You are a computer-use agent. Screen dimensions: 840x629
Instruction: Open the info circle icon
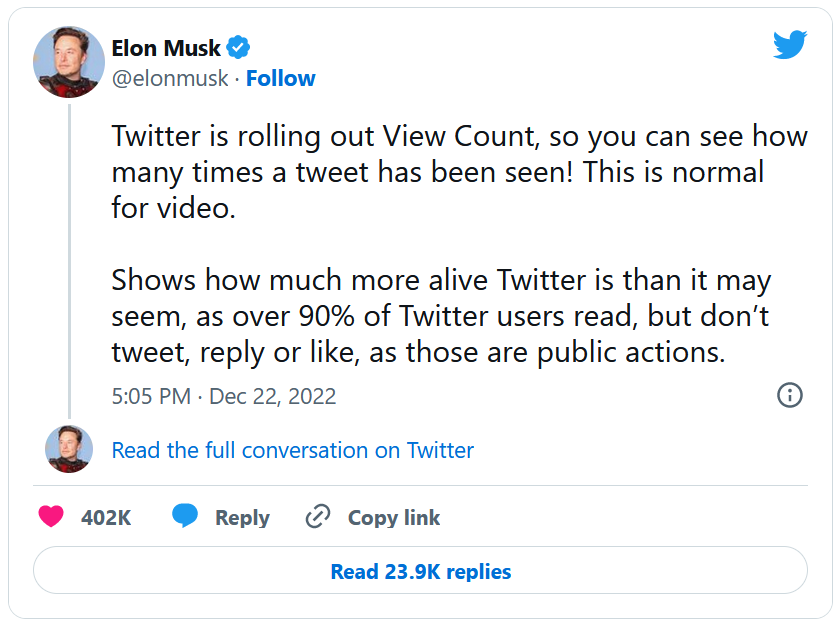pyautogui.click(x=789, y=395)
